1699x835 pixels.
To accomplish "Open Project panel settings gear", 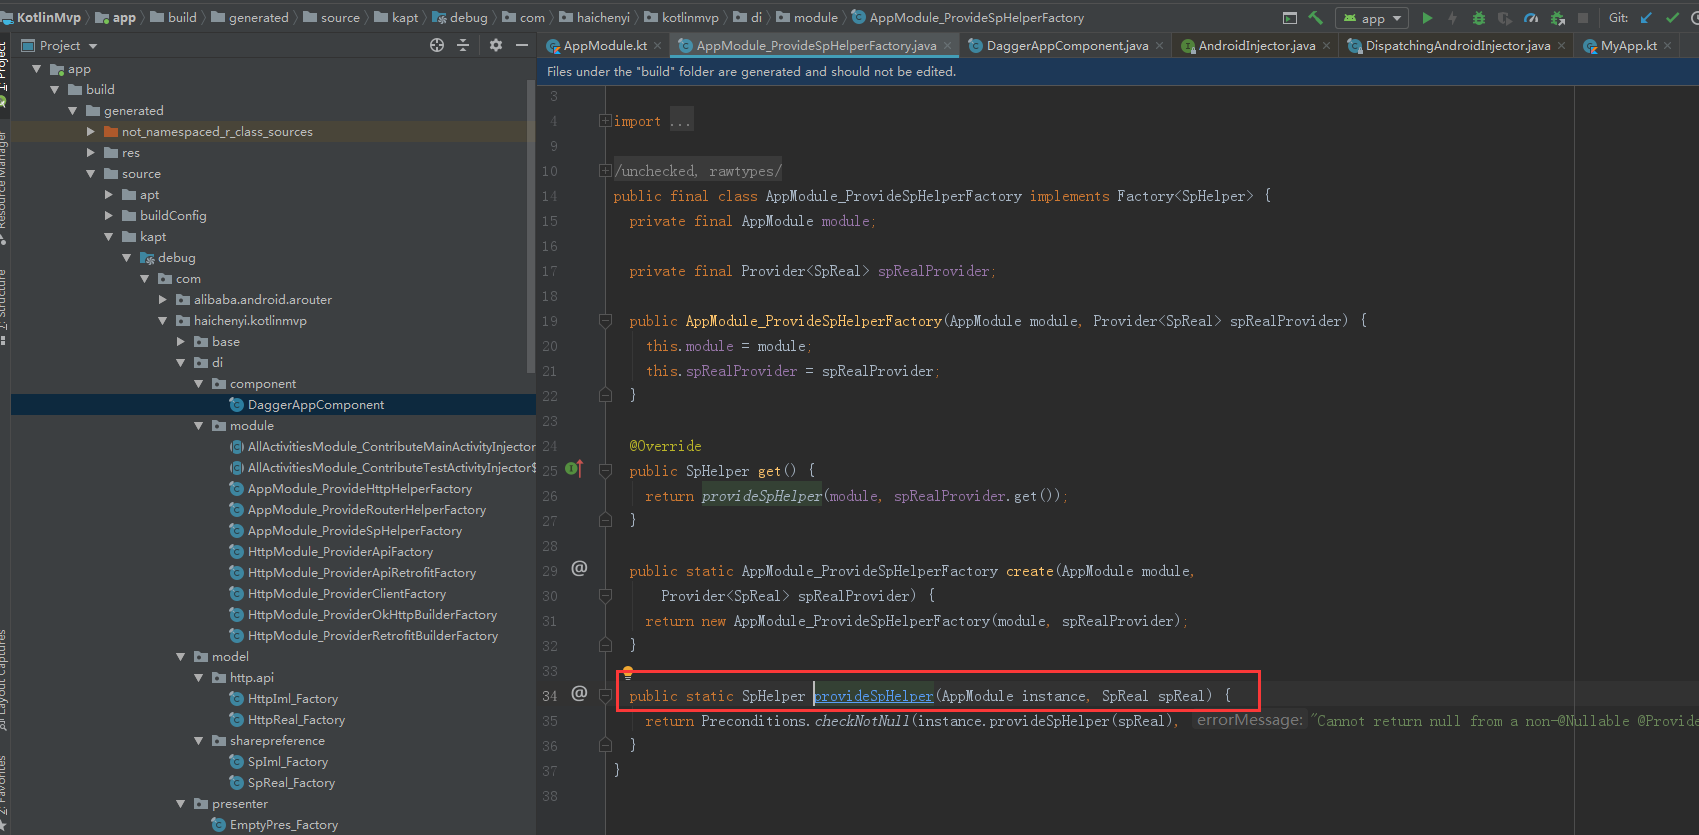I will (x=496, y=45).
